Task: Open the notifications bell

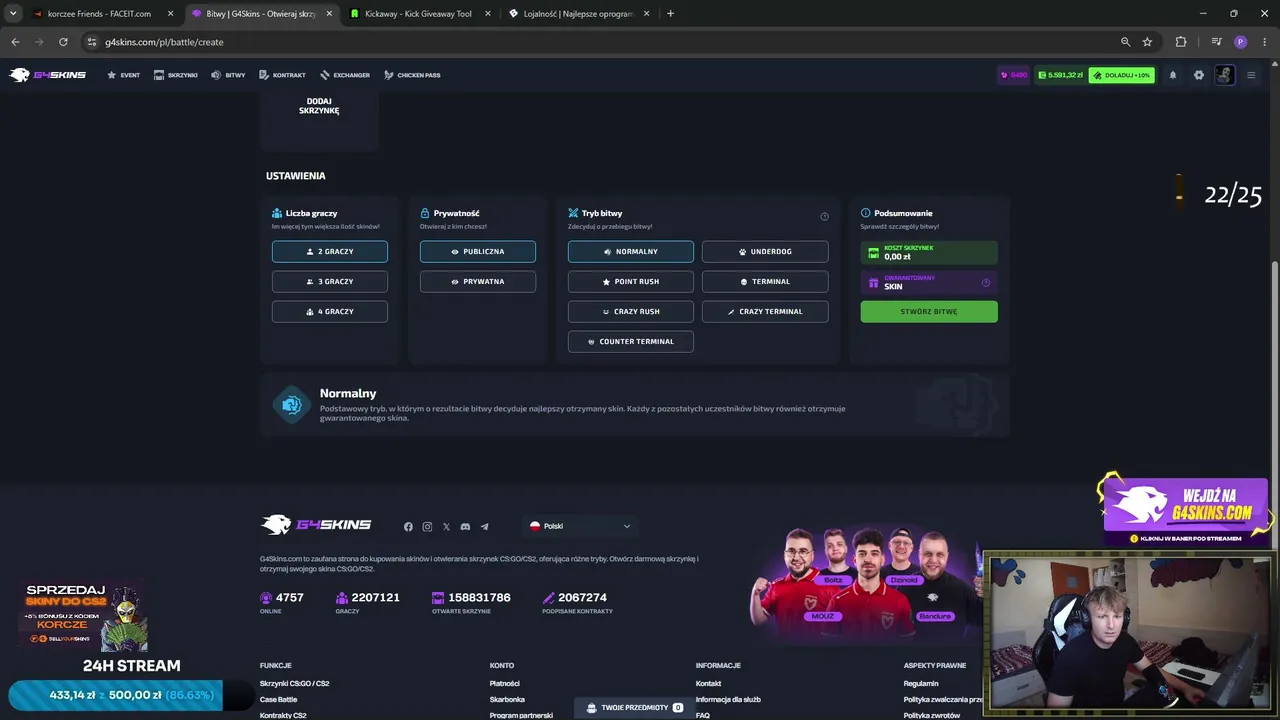Action: 1173,75
